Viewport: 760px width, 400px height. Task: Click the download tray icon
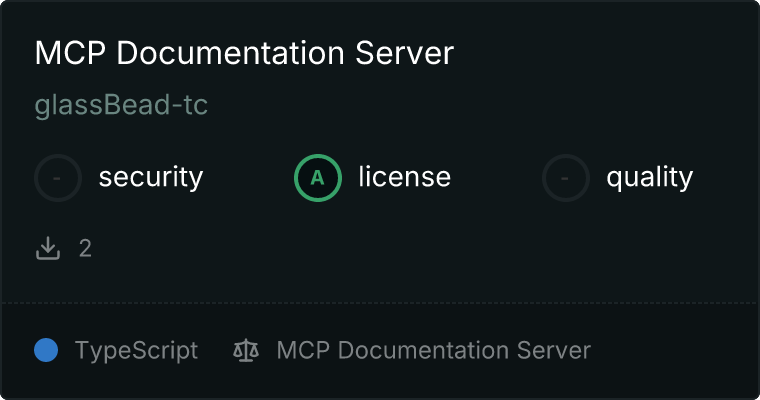coord(48,249)
